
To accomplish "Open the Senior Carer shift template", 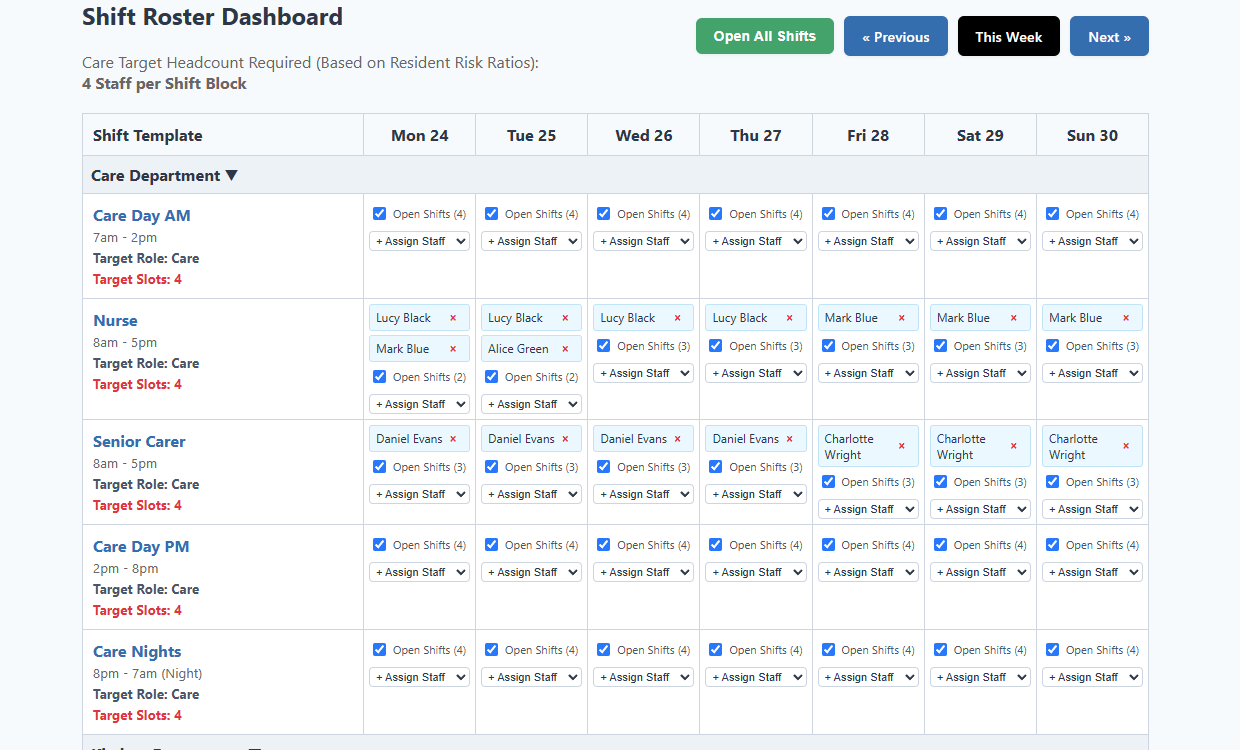I will pos(139,441).
